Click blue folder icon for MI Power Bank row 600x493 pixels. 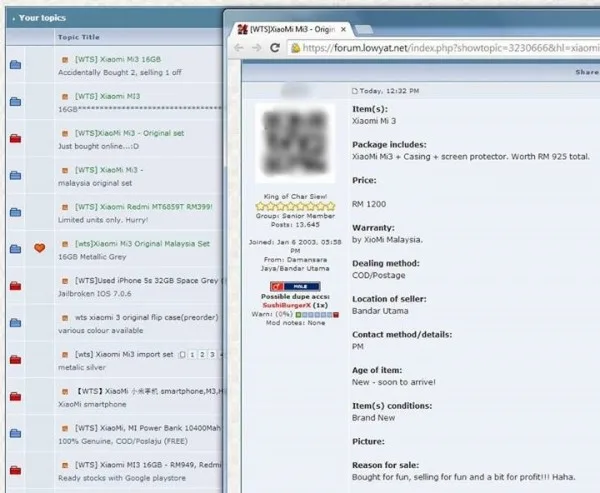tap(15, 434)
